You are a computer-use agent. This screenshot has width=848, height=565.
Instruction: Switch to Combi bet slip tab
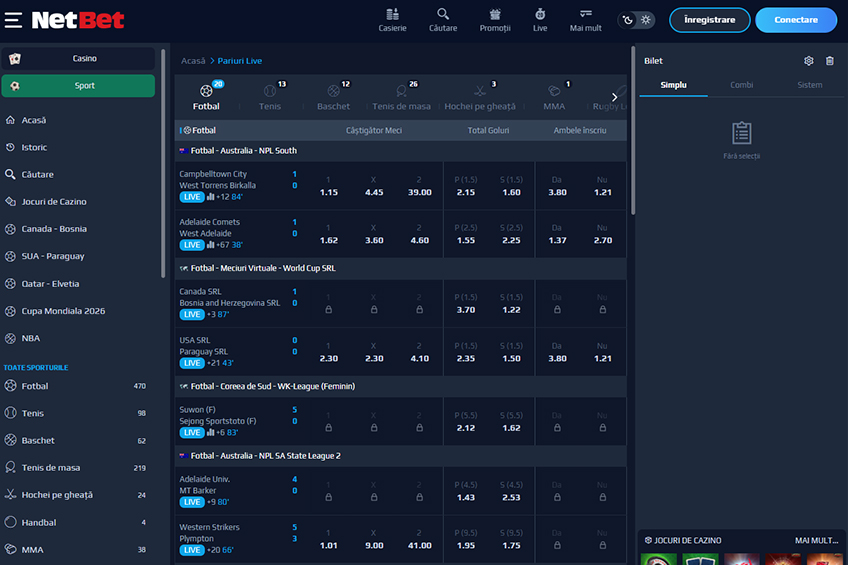[741, 85]
